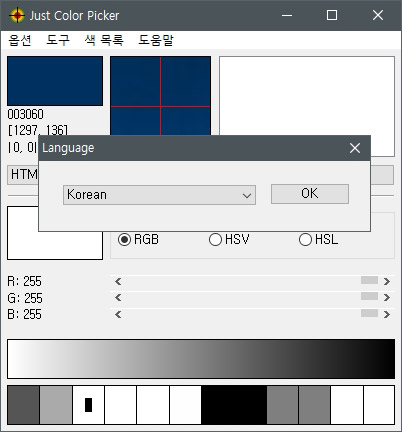
Task: Pick the white swatch with black mark
Action: pos(88,405)
